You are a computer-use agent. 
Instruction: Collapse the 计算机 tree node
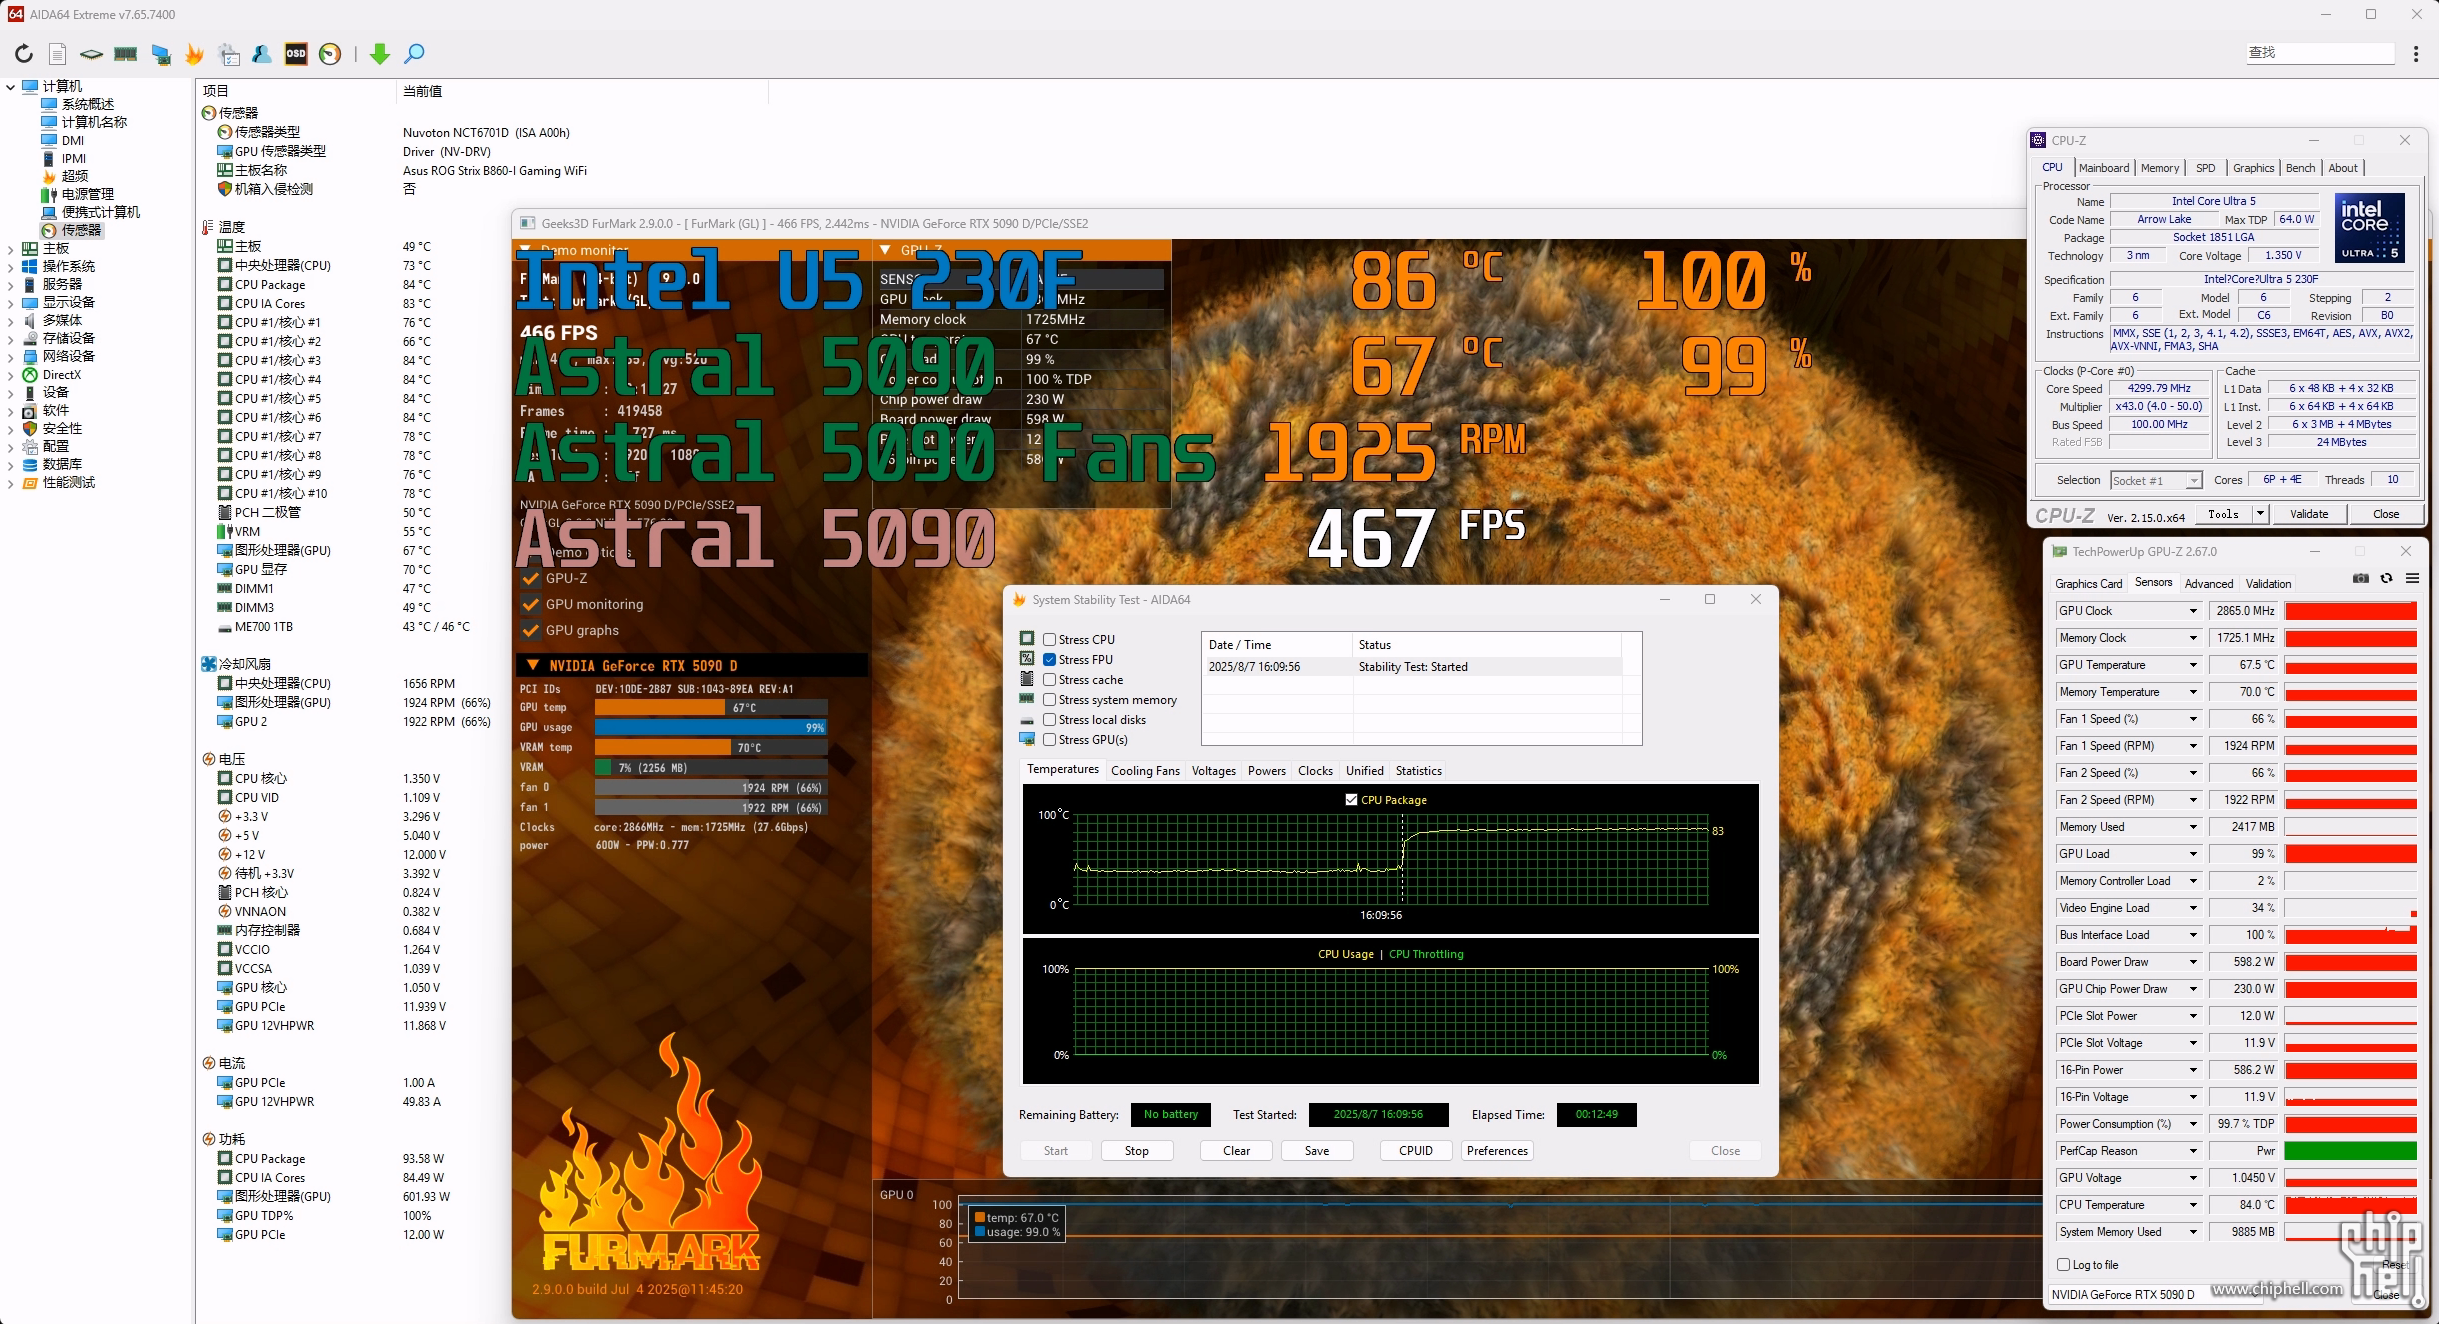coord(11,87)
